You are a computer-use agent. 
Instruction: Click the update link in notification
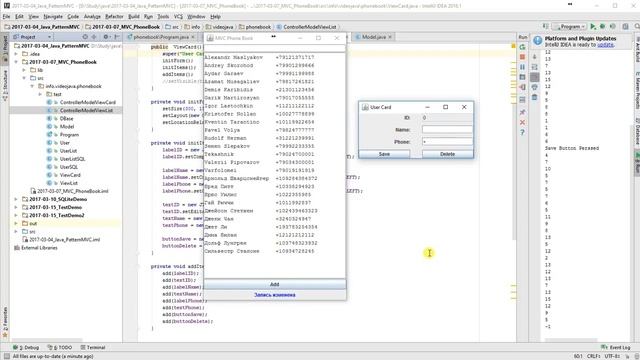[x=605, y=44]
